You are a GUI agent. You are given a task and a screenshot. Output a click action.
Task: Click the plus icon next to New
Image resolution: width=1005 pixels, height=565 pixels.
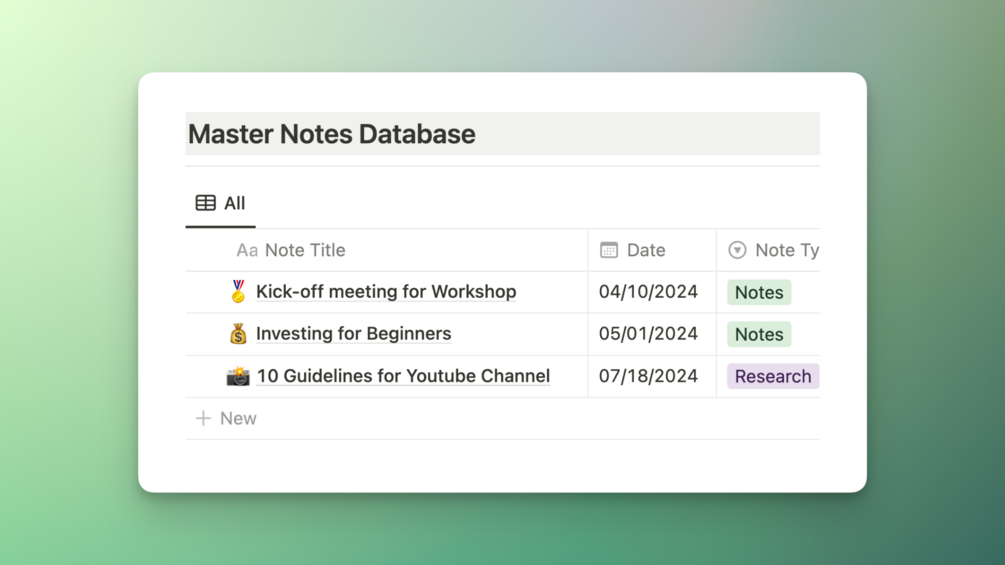pyautogui.click(x=203, y=418)
